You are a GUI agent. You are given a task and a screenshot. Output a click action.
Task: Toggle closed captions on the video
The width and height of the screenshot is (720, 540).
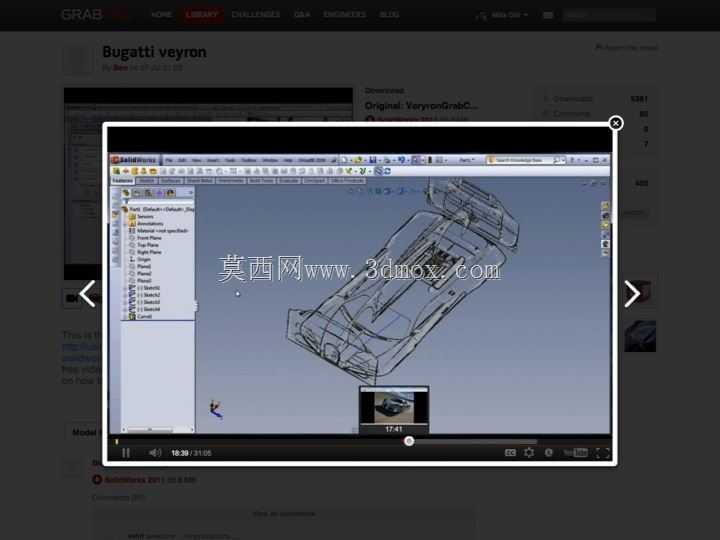(510, 453)
